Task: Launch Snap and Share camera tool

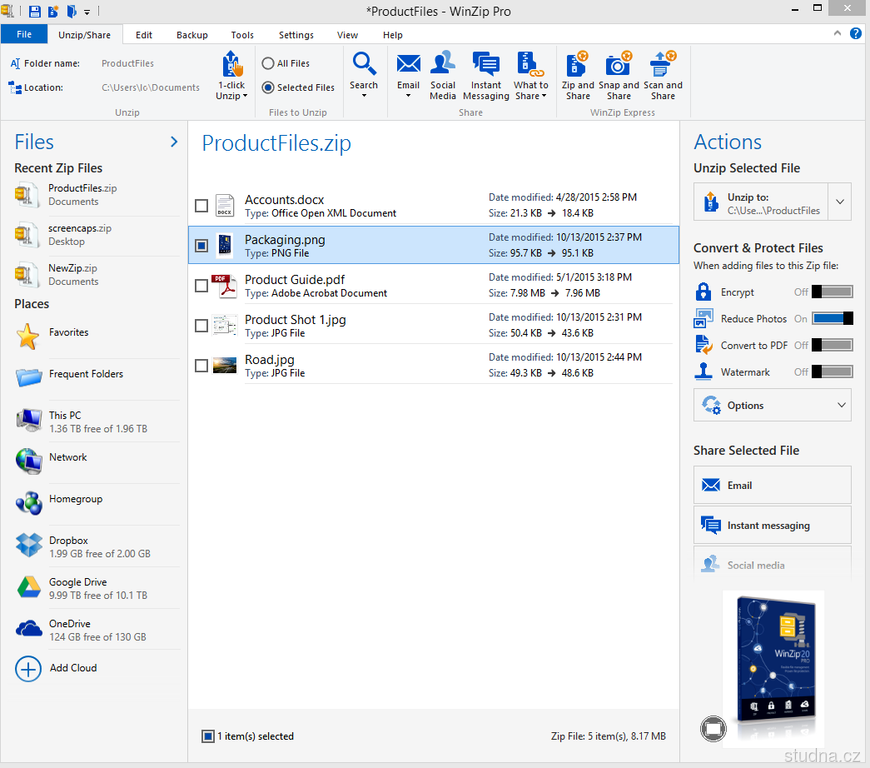Action: pyautogui.click(x=619, y=64)
